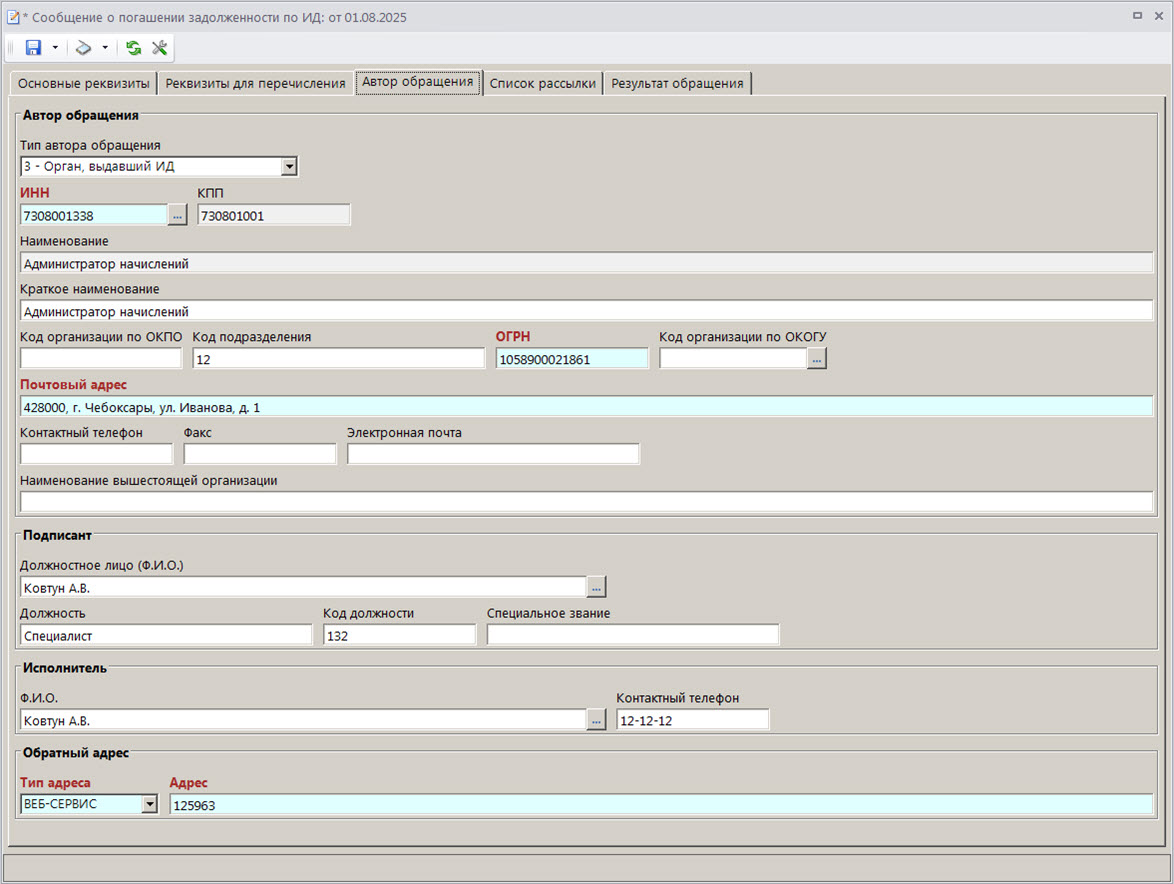
Task: Click the scanner icon in the toolbar
Action: tap(84, 48)
